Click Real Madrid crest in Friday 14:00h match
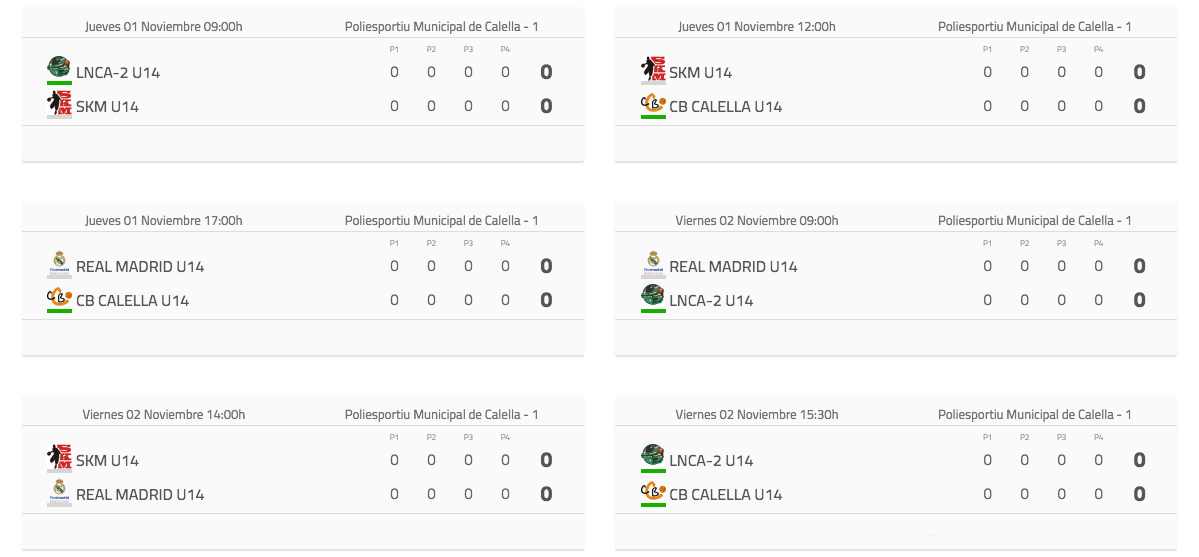1199x557 pixels. pos(59,490)
